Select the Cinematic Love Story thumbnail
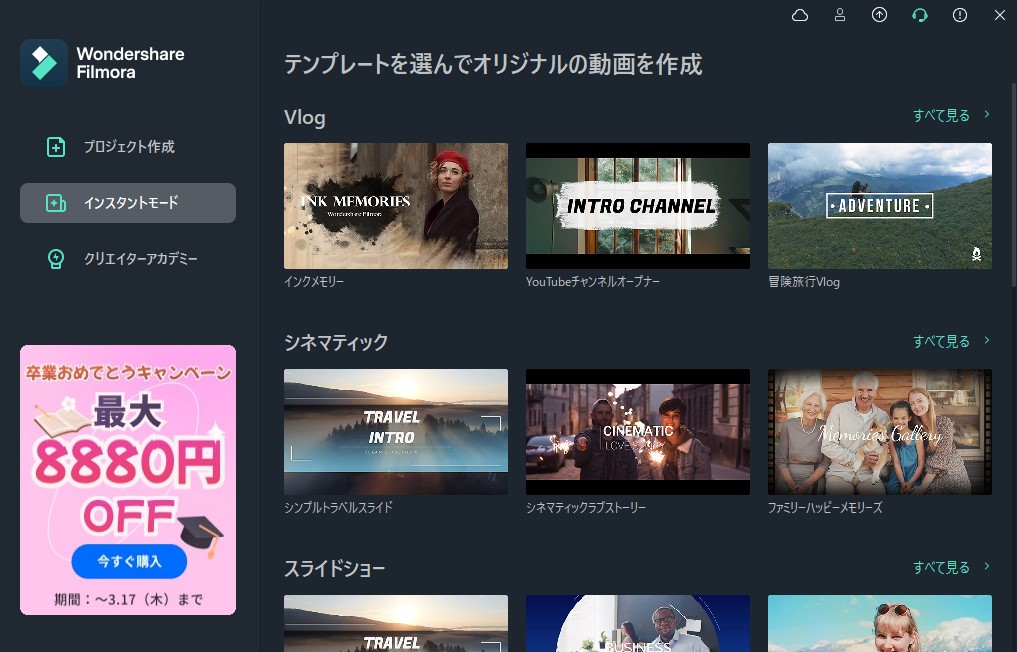The image size is (1017, 652). [638, 432]
